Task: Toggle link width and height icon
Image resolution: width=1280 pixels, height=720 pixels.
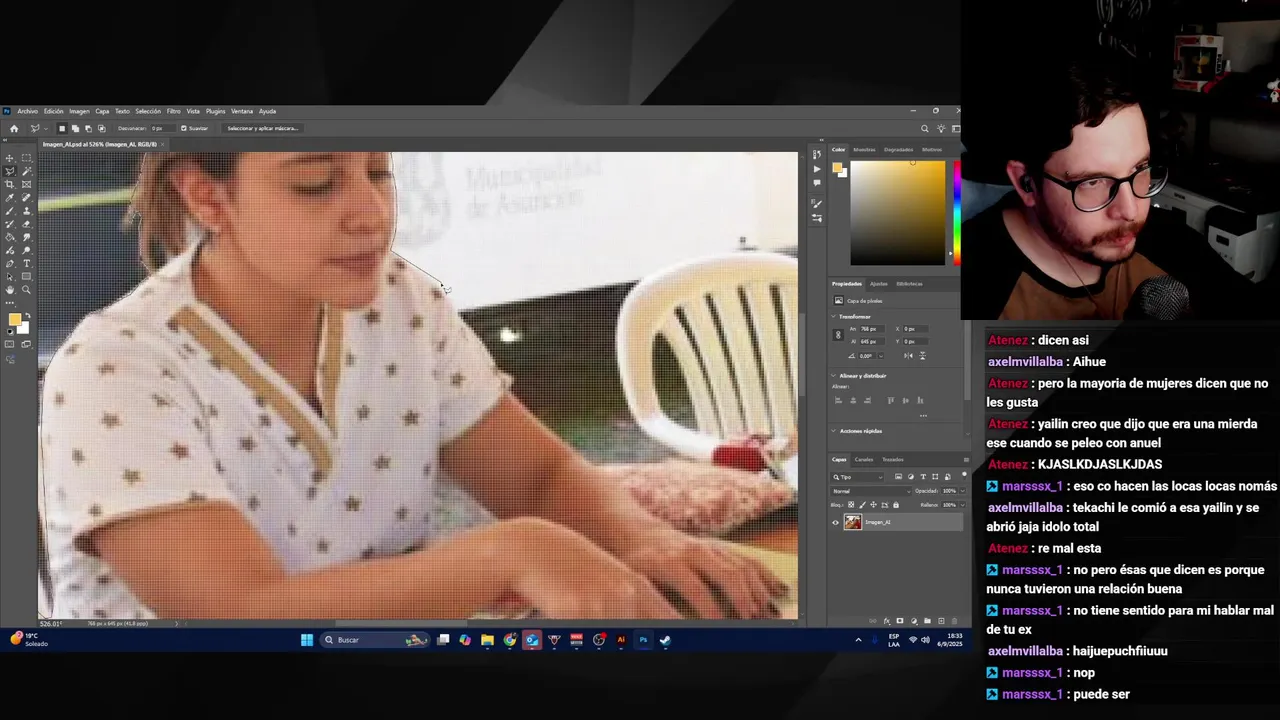Action: (838, 335)
